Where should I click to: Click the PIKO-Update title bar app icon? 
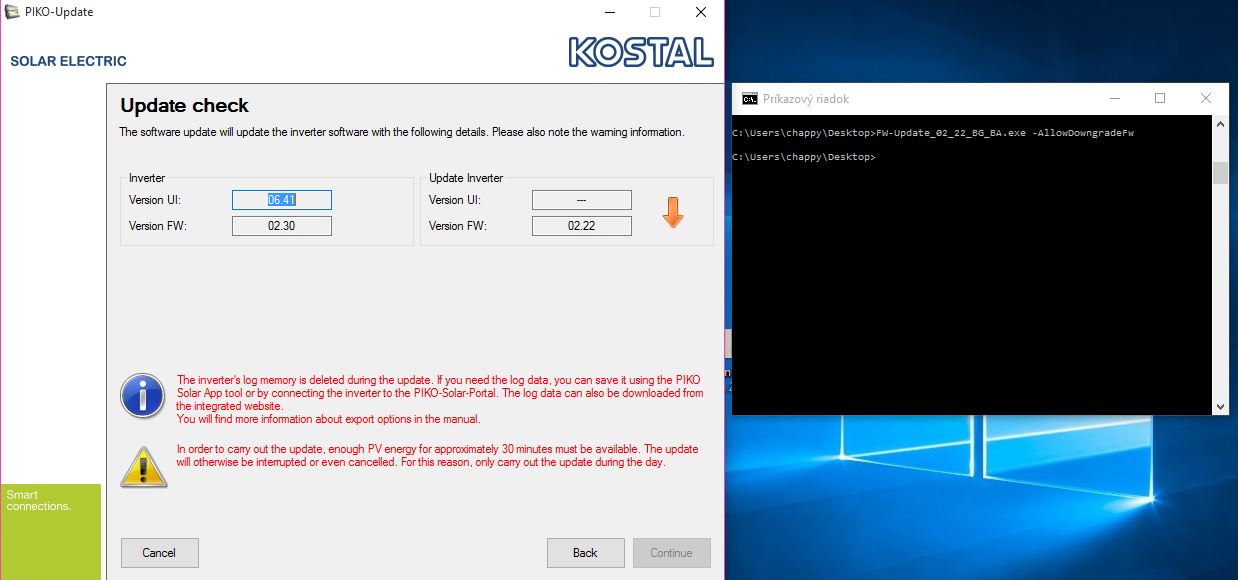pyautogui.click(x=12, y=12)
